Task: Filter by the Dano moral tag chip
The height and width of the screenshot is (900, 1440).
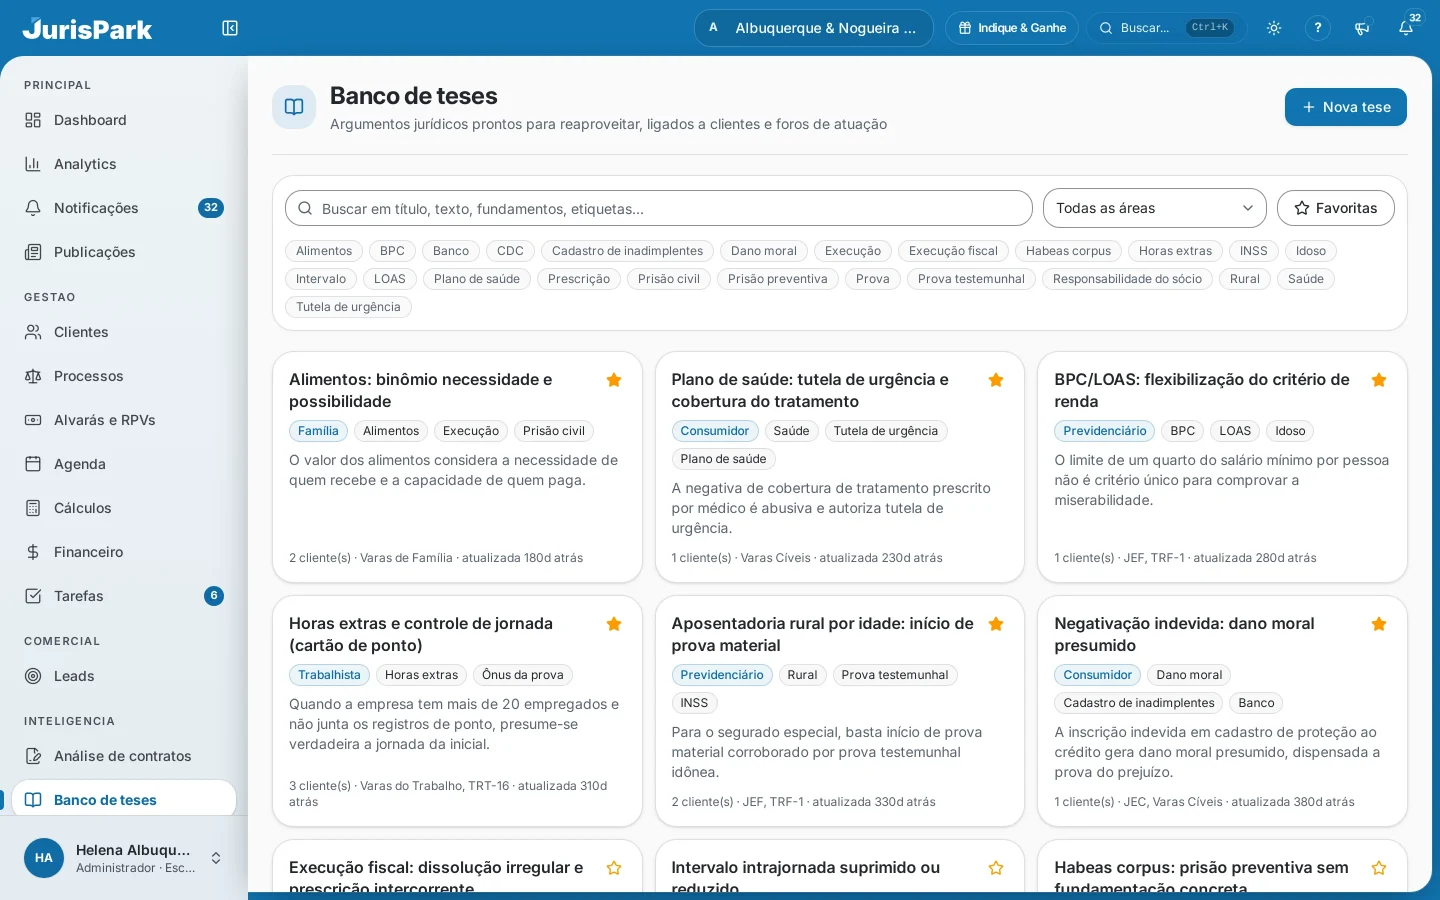Action: pos(764,251)
